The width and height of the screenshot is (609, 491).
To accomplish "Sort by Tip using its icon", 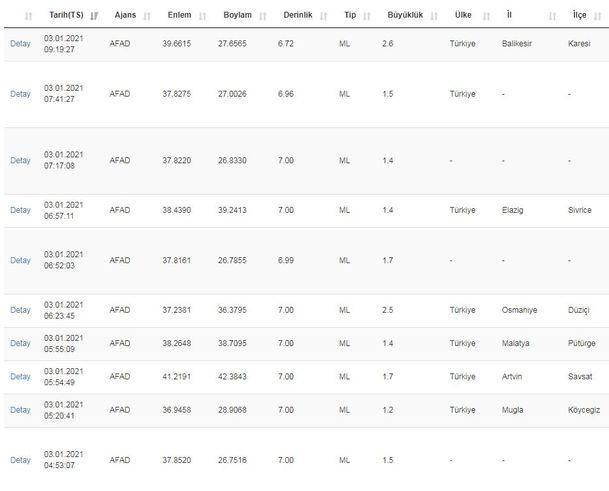I will 365,16.
